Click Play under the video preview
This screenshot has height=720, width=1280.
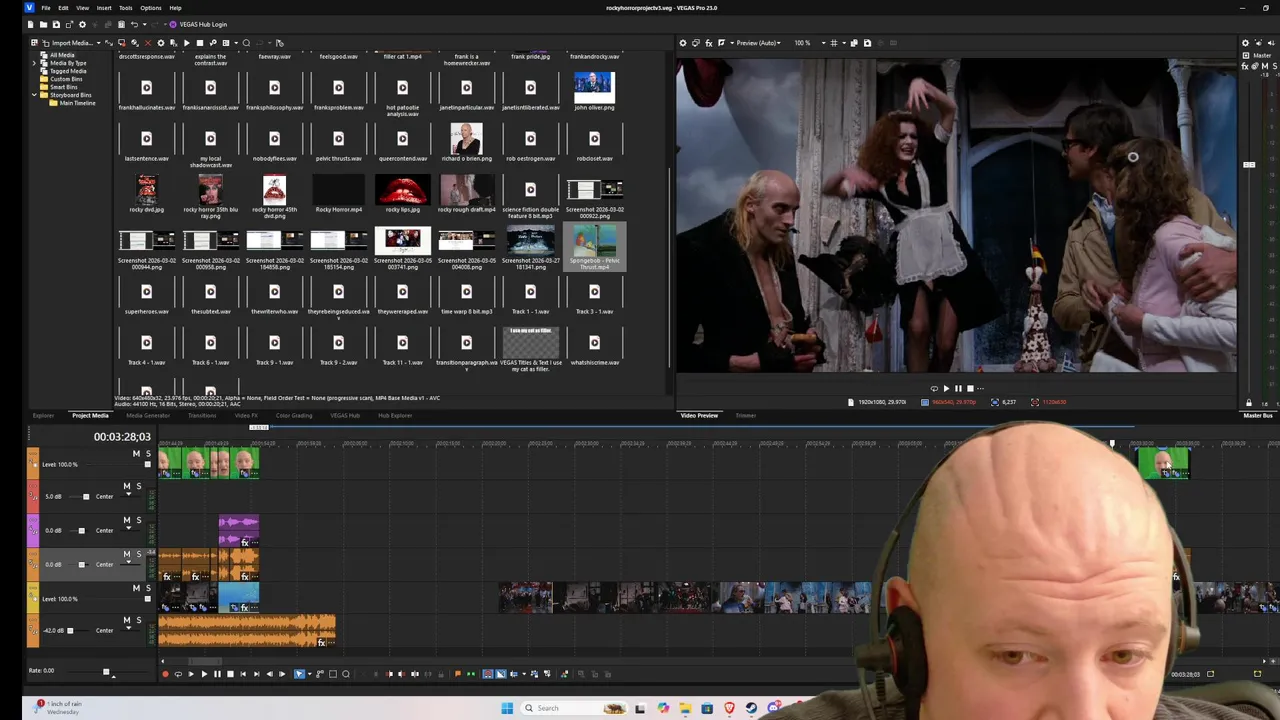tap(946, 389)
